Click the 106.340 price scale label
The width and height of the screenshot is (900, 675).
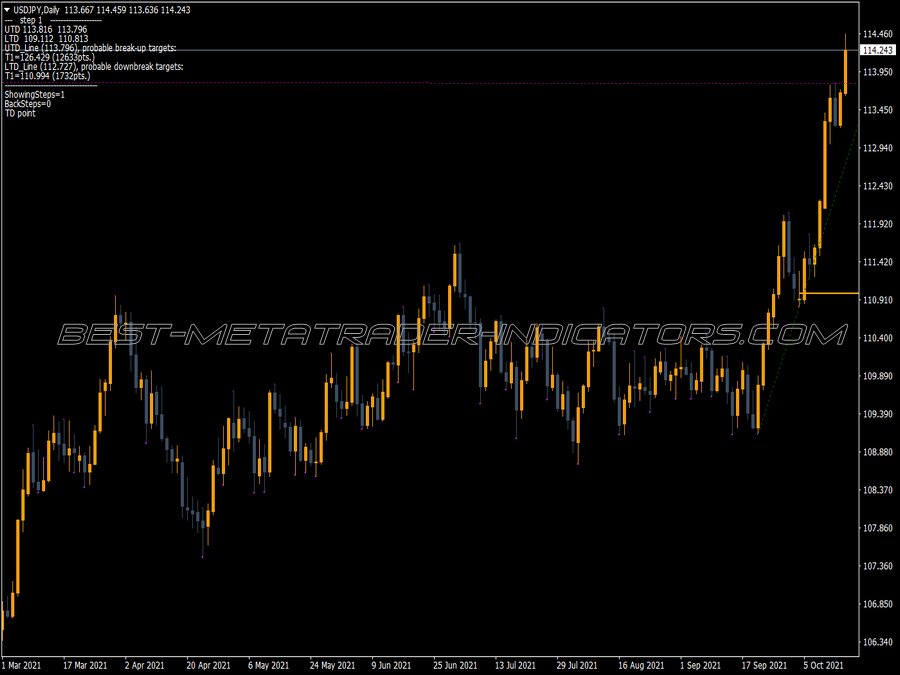[878, 642]
